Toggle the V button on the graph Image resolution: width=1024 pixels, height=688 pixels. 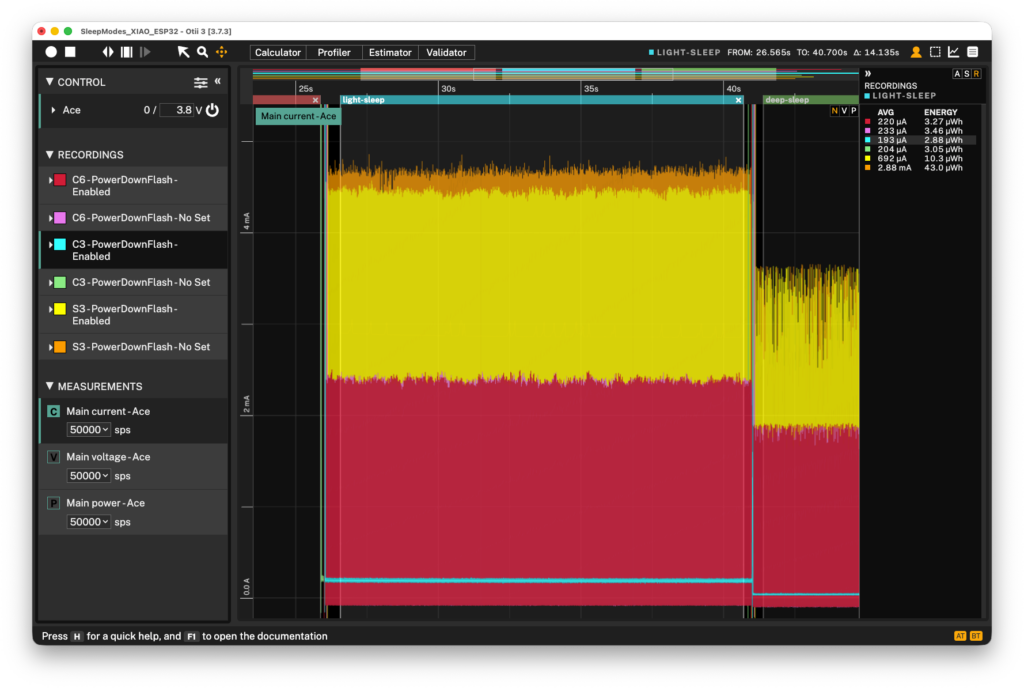(x=844, y=111)
